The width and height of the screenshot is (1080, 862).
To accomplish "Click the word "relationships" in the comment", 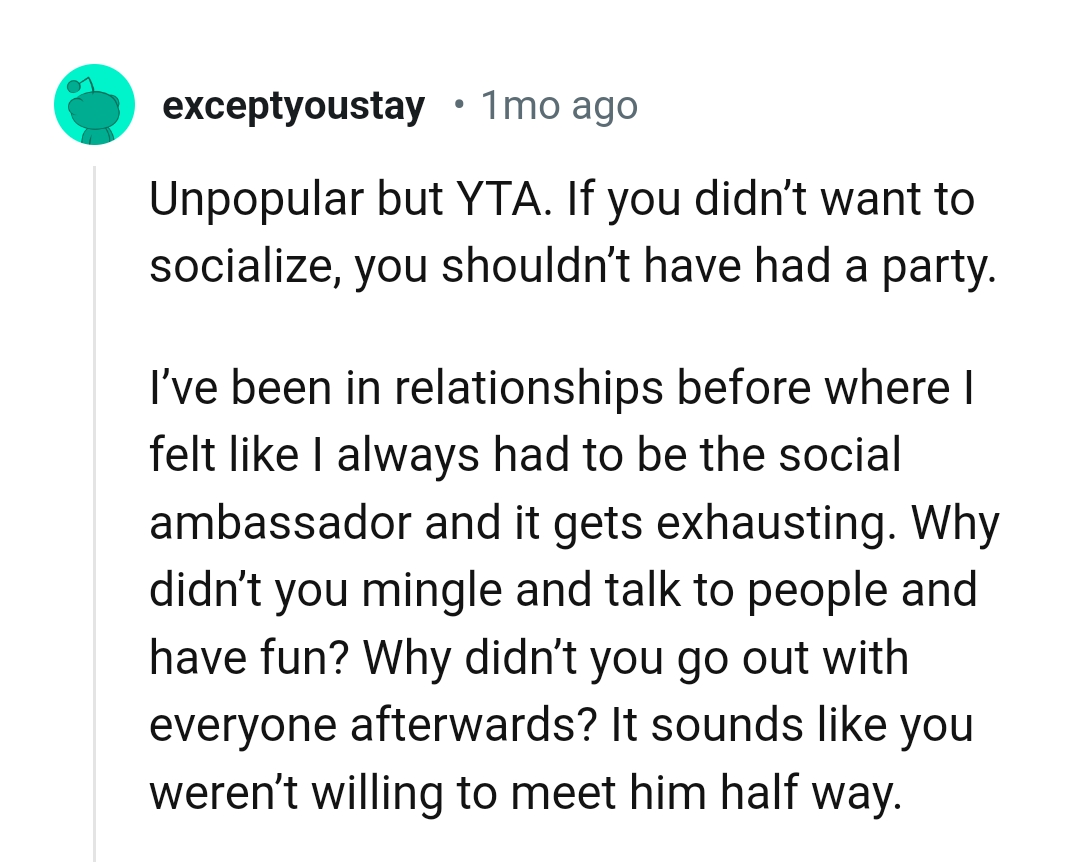I will pos(529,387).
